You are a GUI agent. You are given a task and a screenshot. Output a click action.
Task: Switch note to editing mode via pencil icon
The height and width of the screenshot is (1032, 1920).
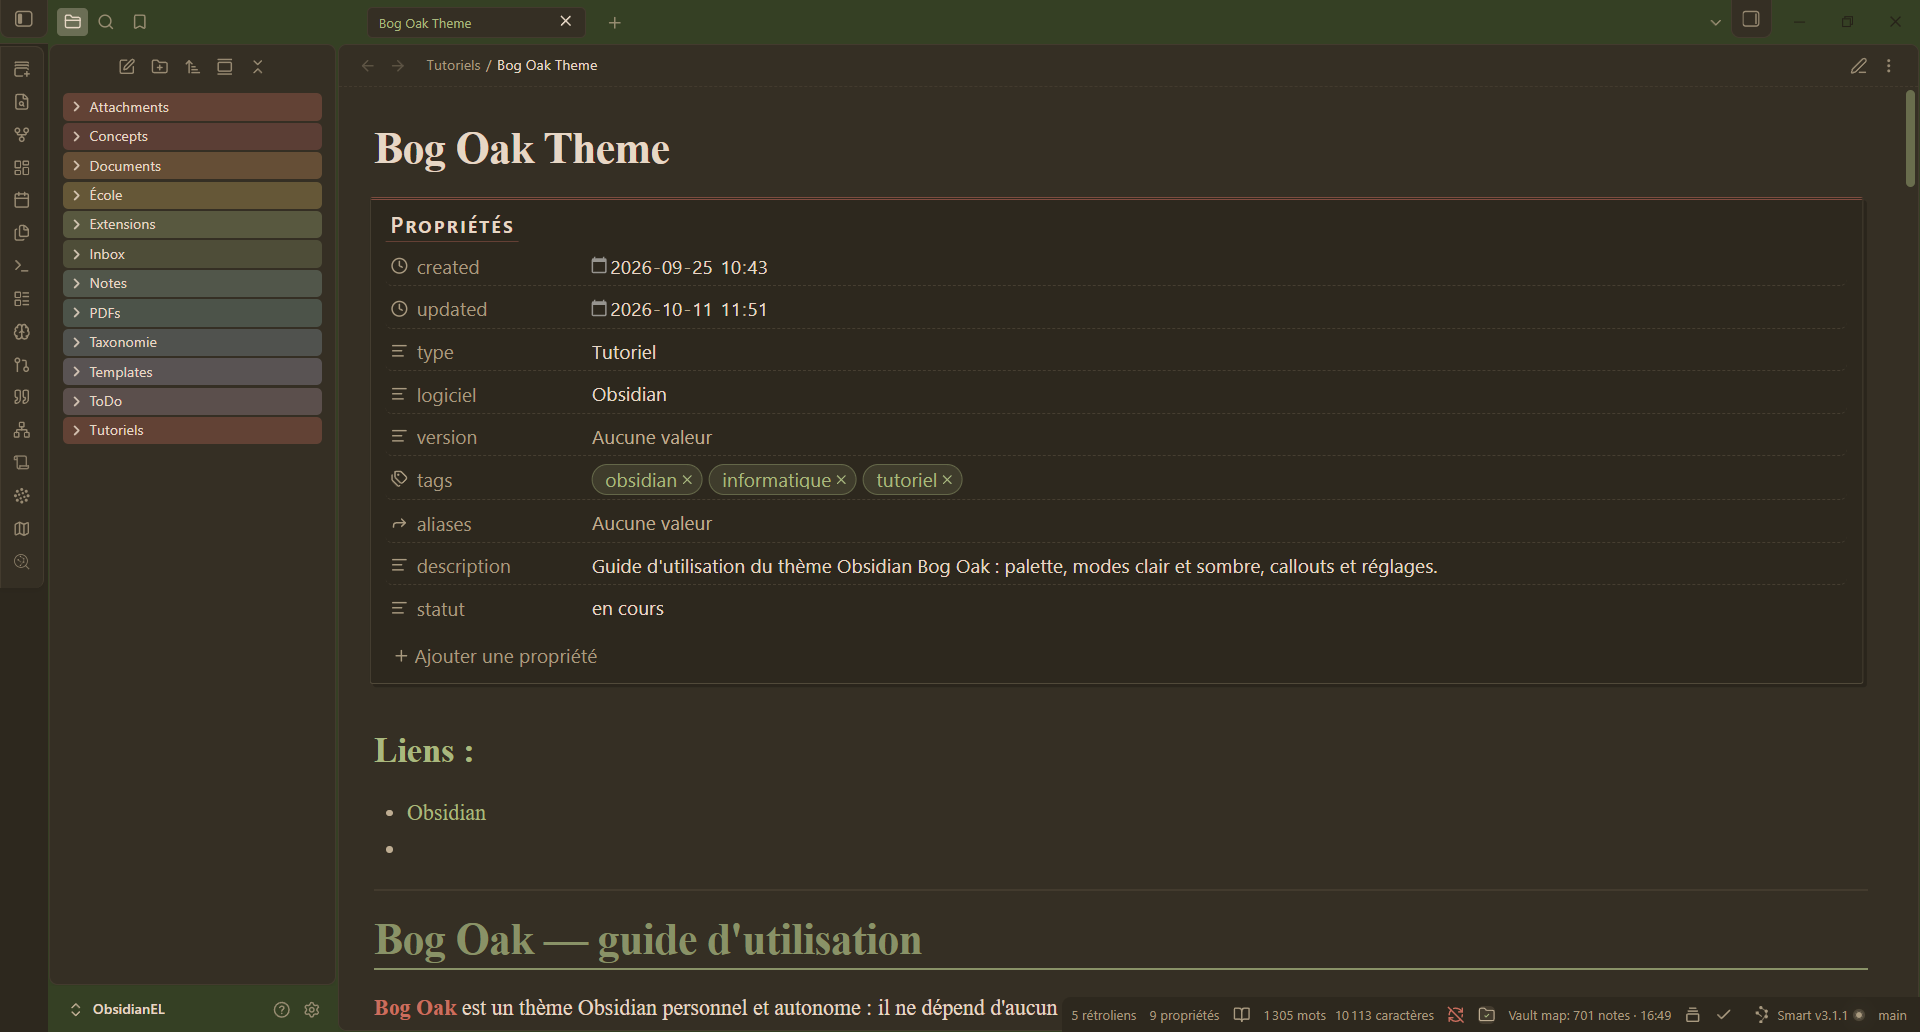coord(1859,66)
